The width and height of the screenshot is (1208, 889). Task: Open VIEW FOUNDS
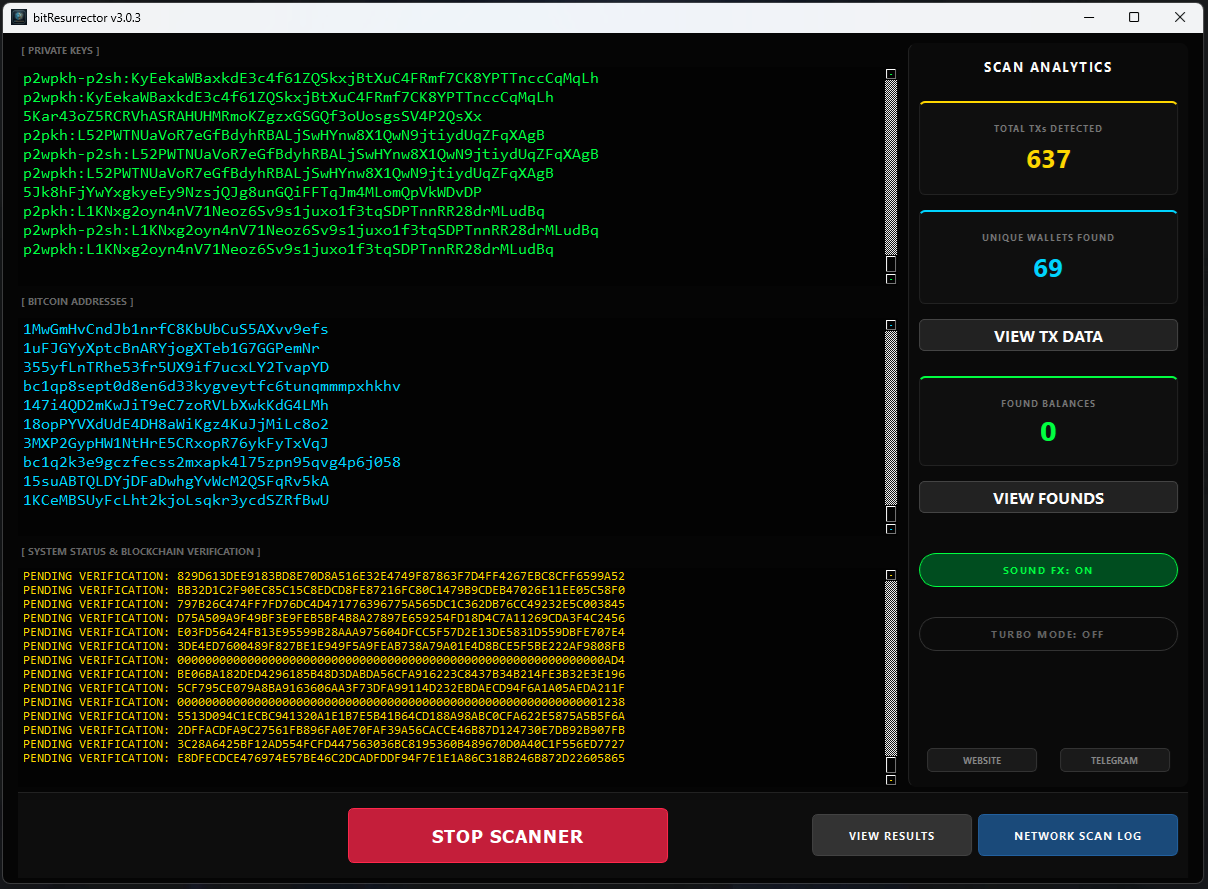(x=1048, y=497)
